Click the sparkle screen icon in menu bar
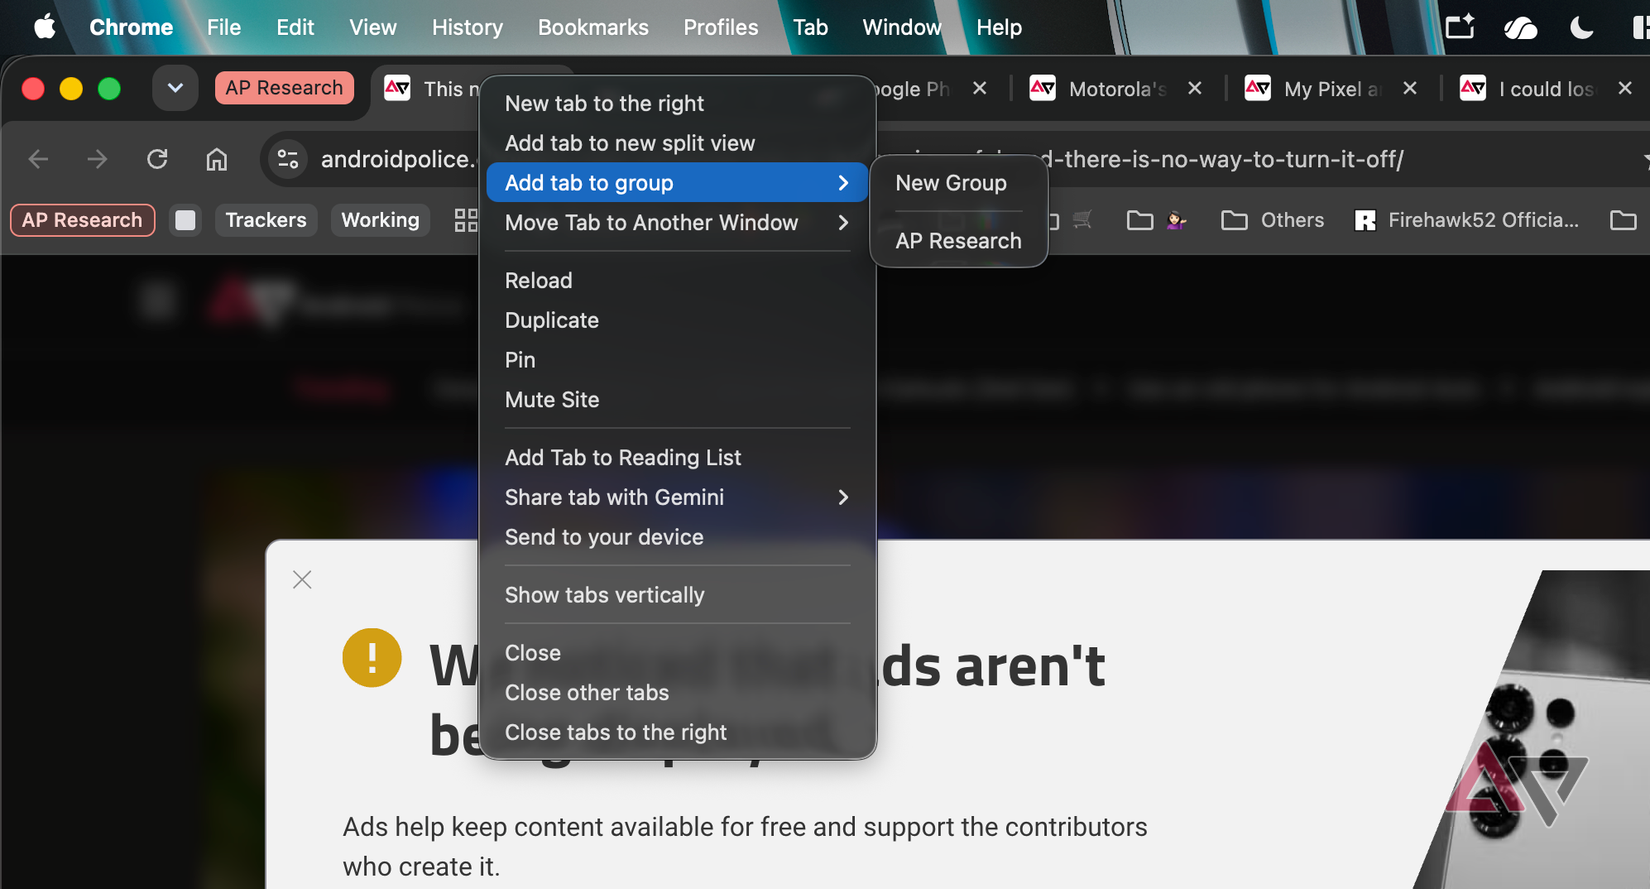Screen dimensions: 1650x889 [x=1460, y=27]
